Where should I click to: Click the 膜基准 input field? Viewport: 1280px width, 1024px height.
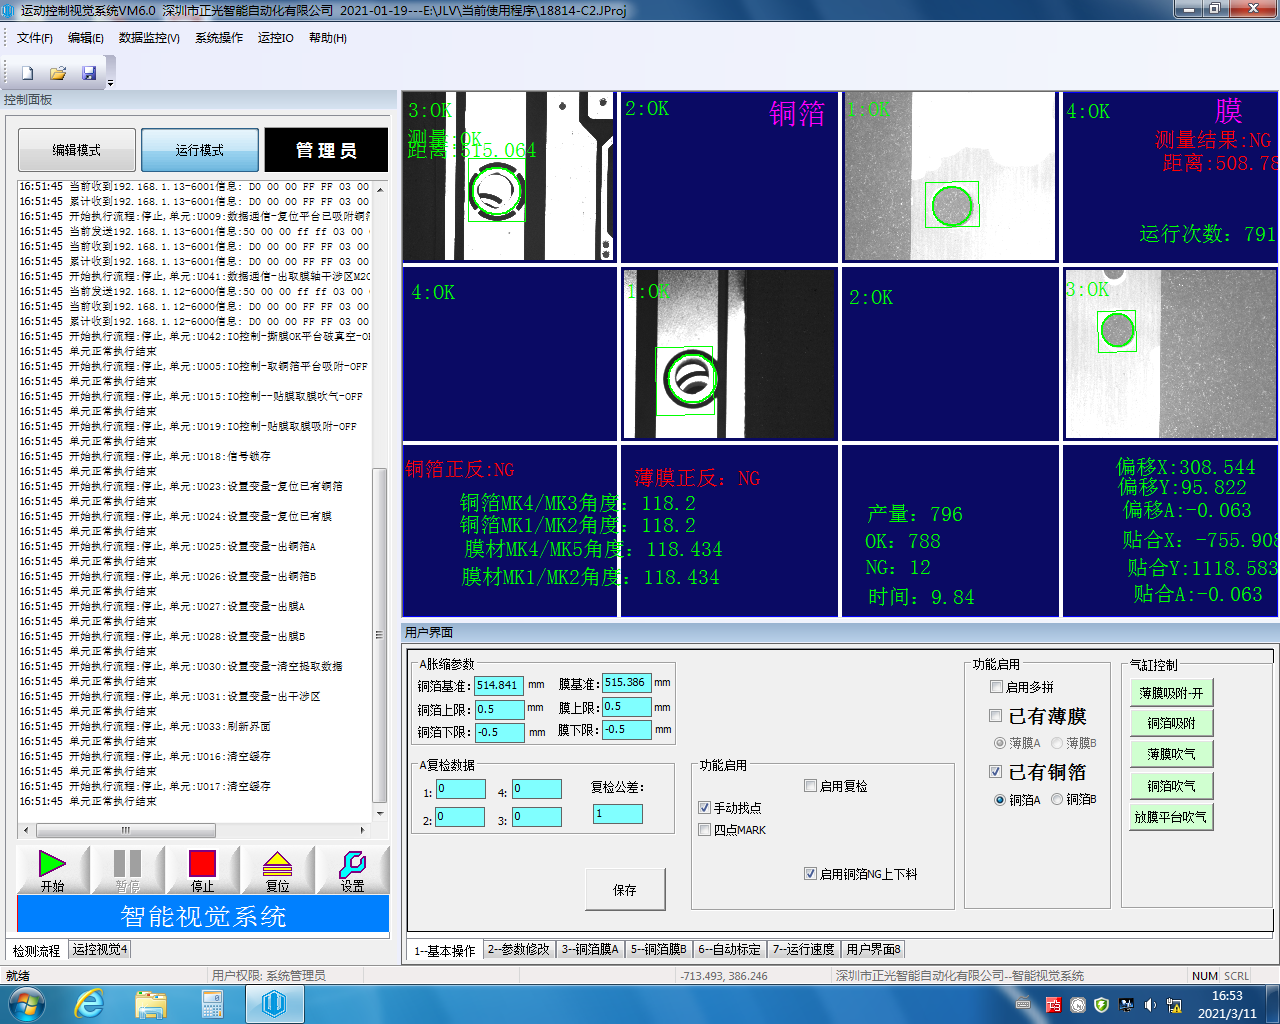(627, 683)
